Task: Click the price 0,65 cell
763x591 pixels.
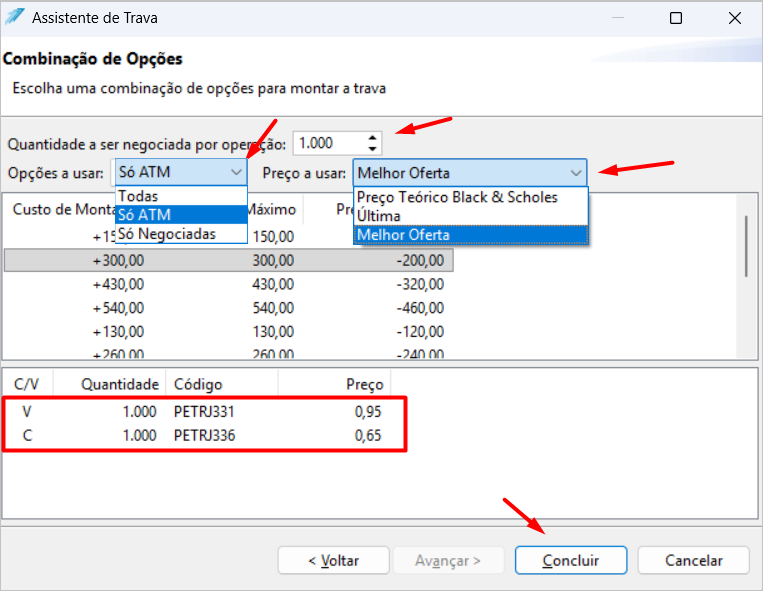Action: (368, 435)
